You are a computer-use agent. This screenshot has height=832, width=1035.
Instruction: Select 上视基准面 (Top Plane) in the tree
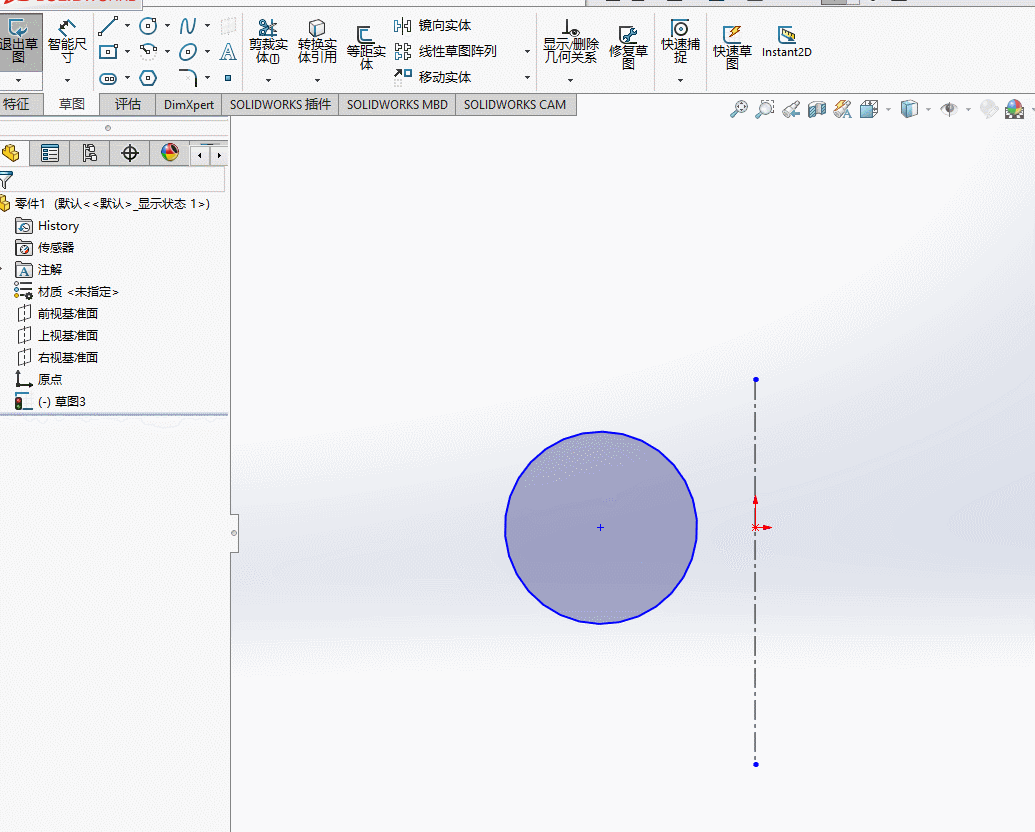pos(67,335)
